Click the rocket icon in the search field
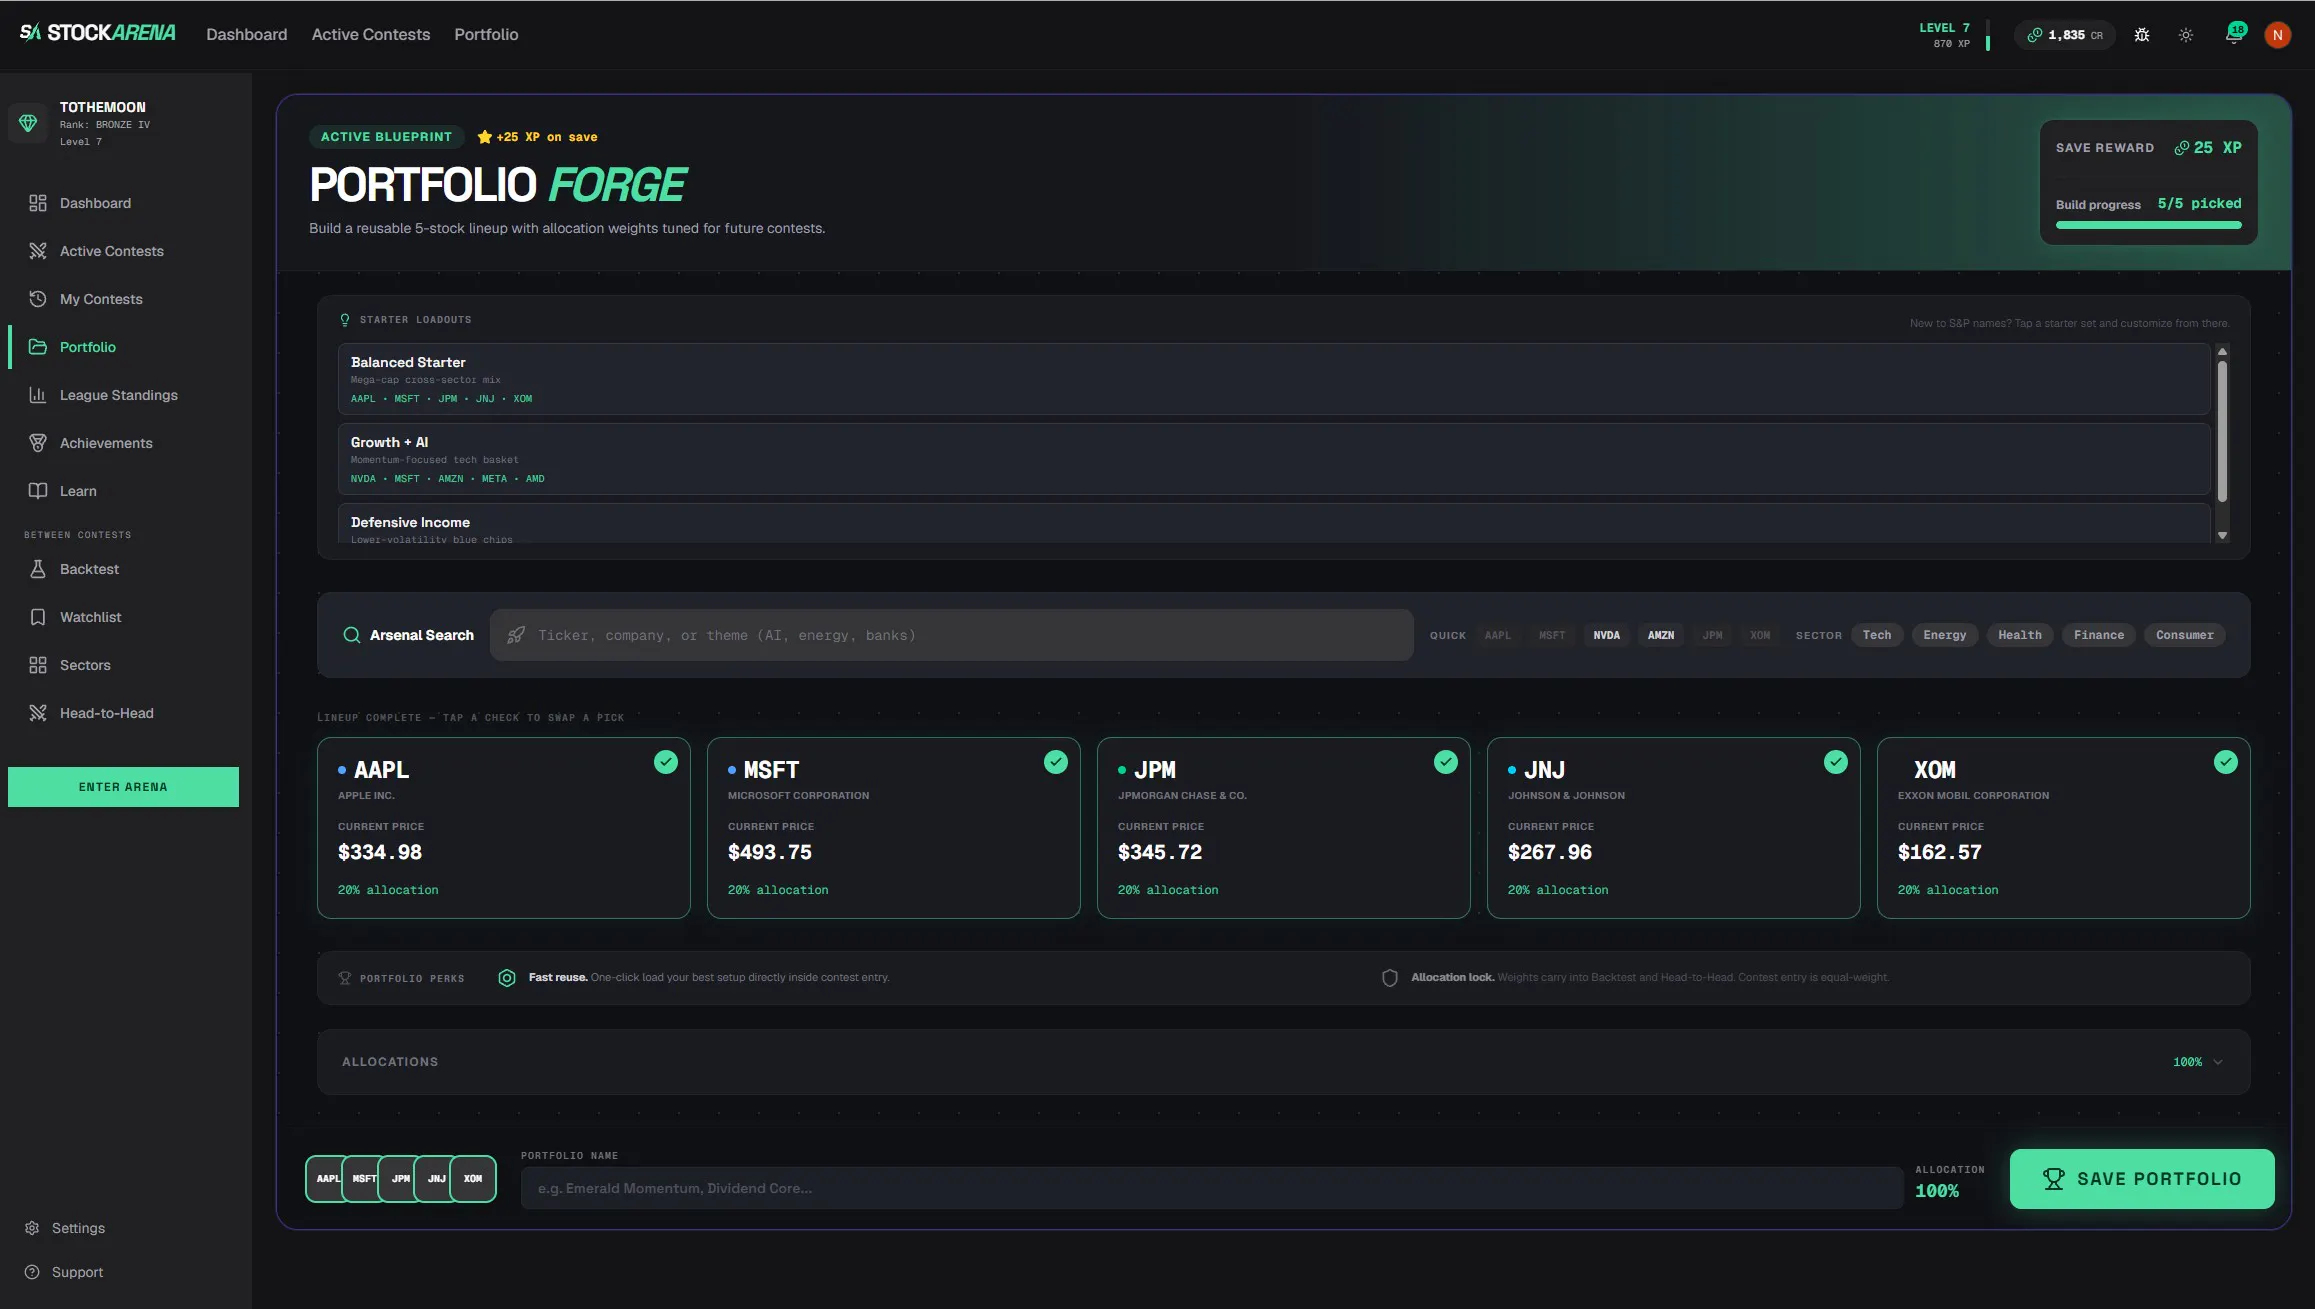 coord(516,635)
